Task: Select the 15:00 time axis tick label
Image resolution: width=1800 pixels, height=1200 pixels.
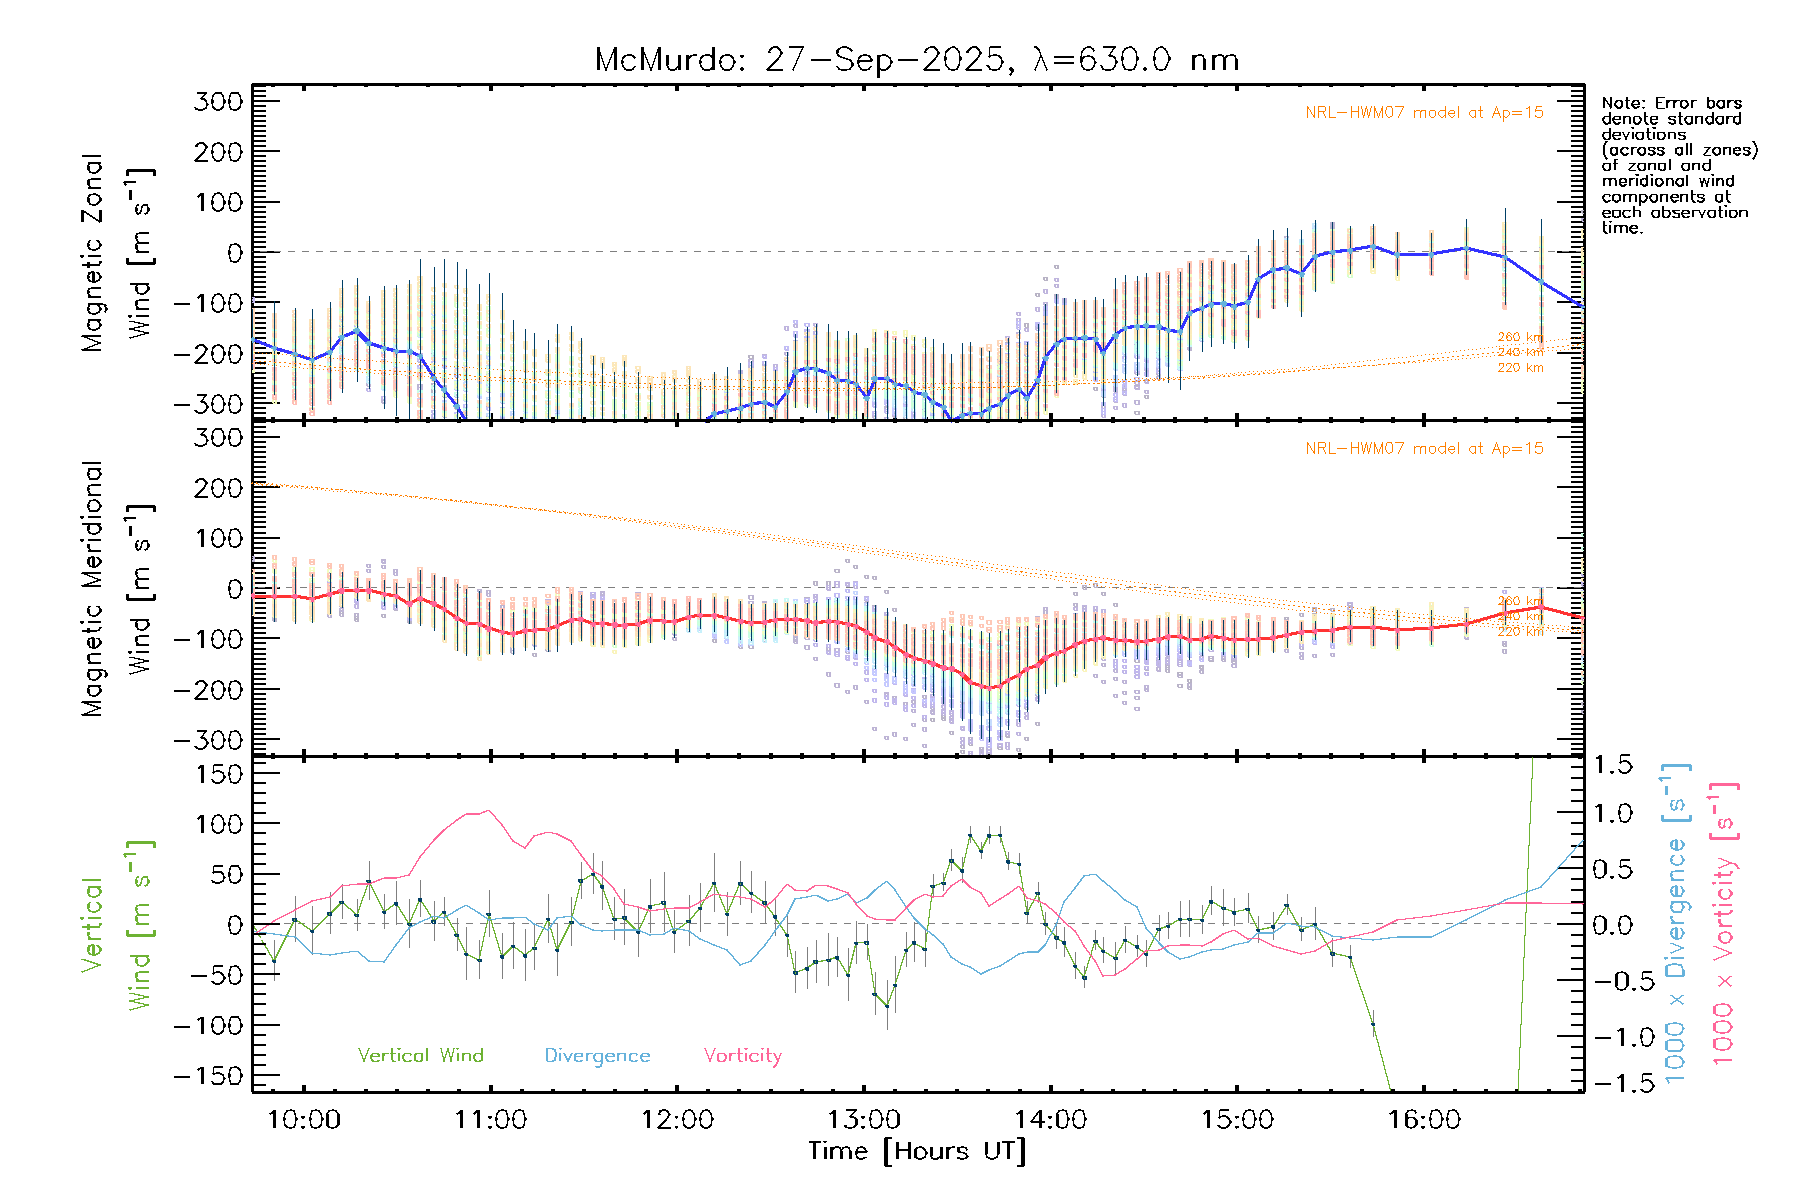Action: coord(1237,1119)
